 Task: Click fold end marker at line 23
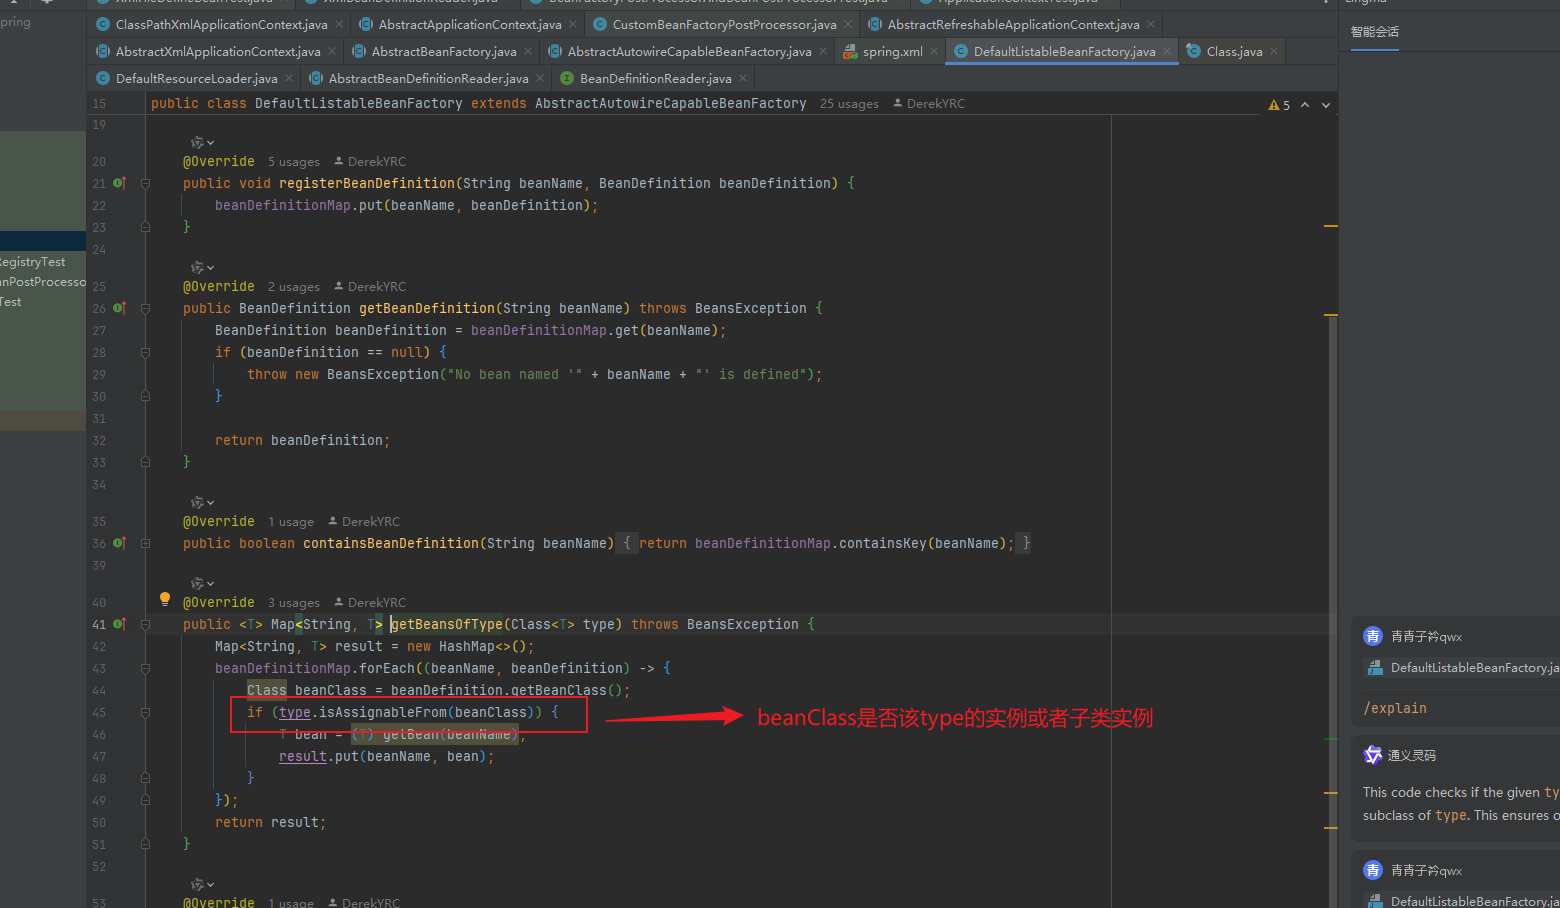(x=145, y=227)
